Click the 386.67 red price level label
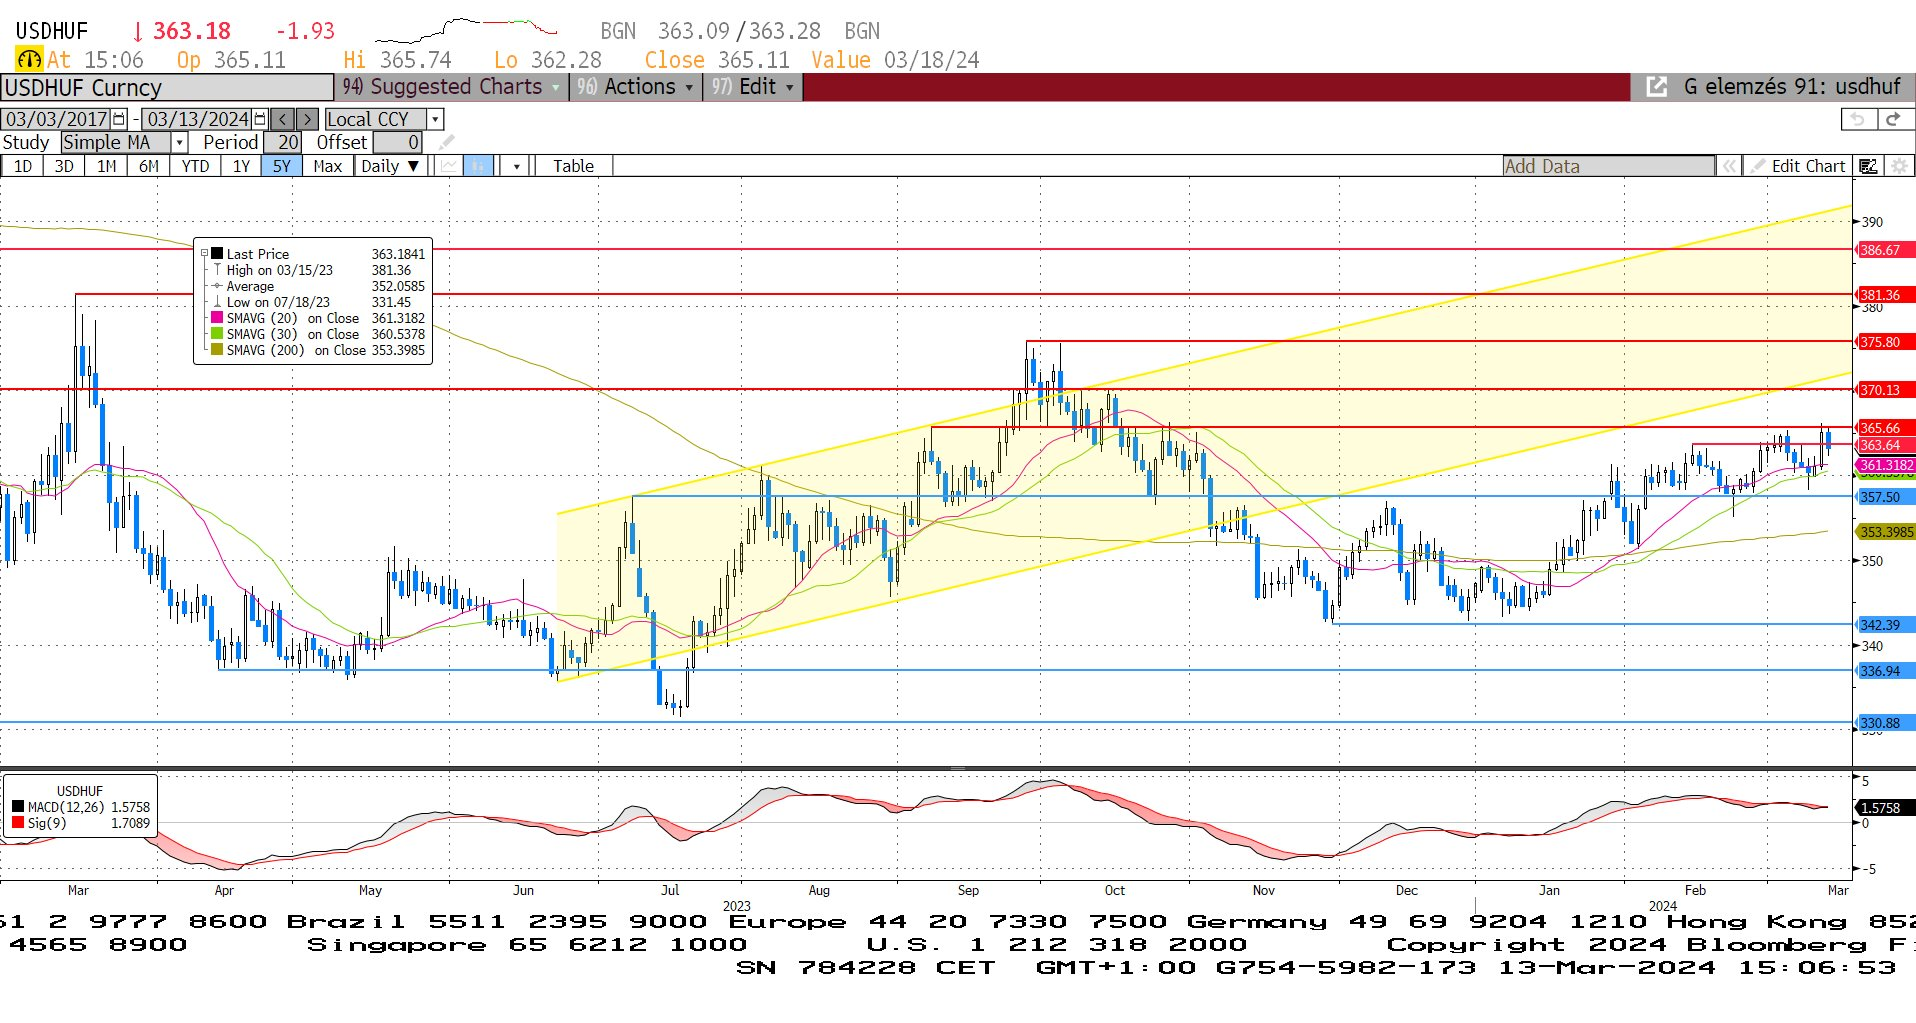This screenshot has width=1916, height=1023. [x=1884, y=250]
